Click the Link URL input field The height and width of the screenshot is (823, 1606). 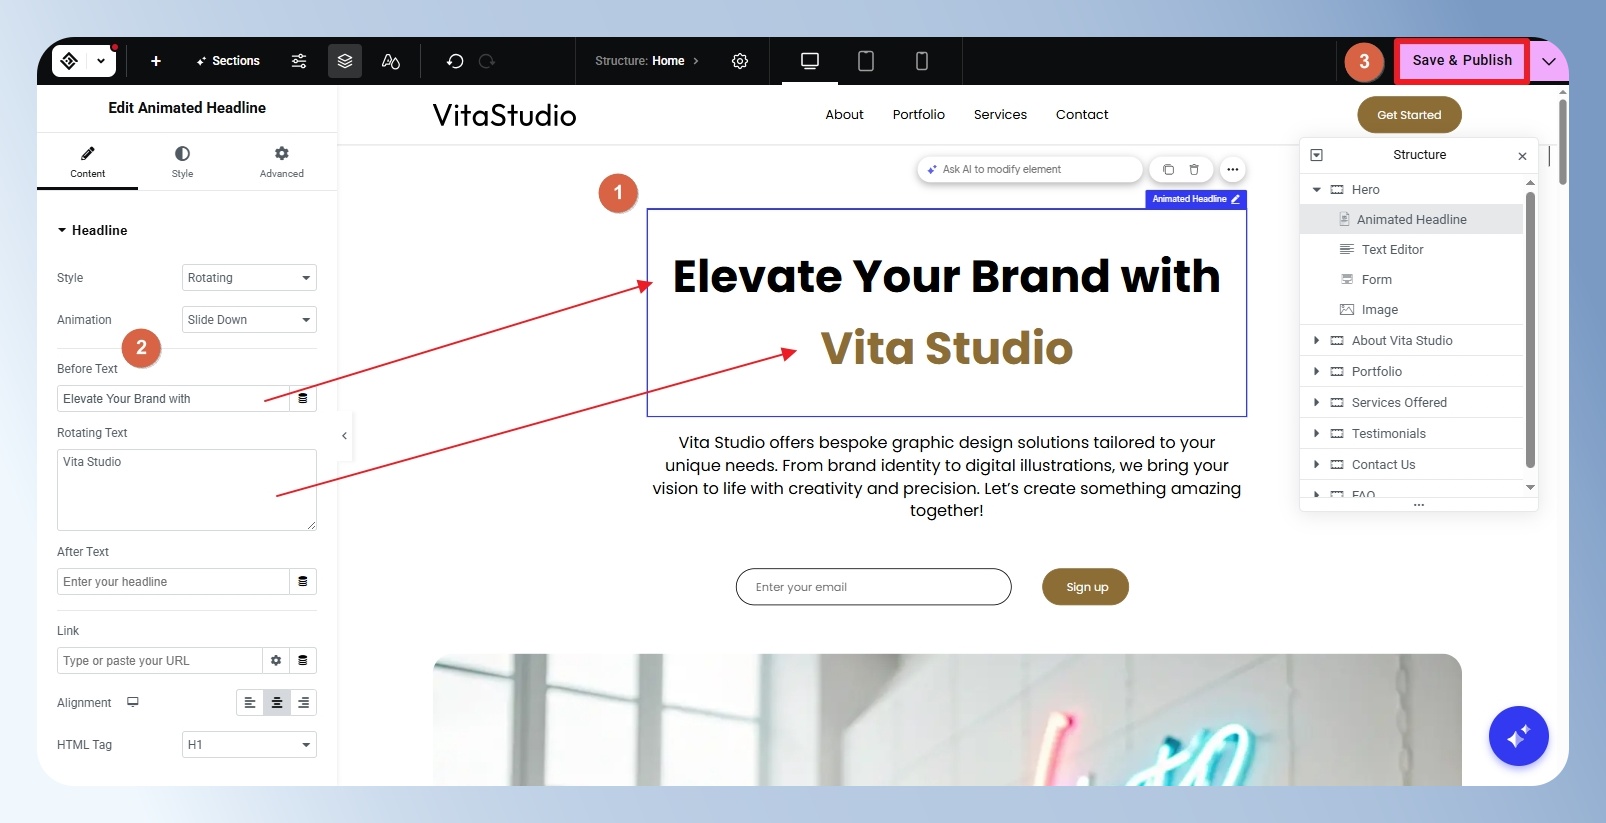160,660
